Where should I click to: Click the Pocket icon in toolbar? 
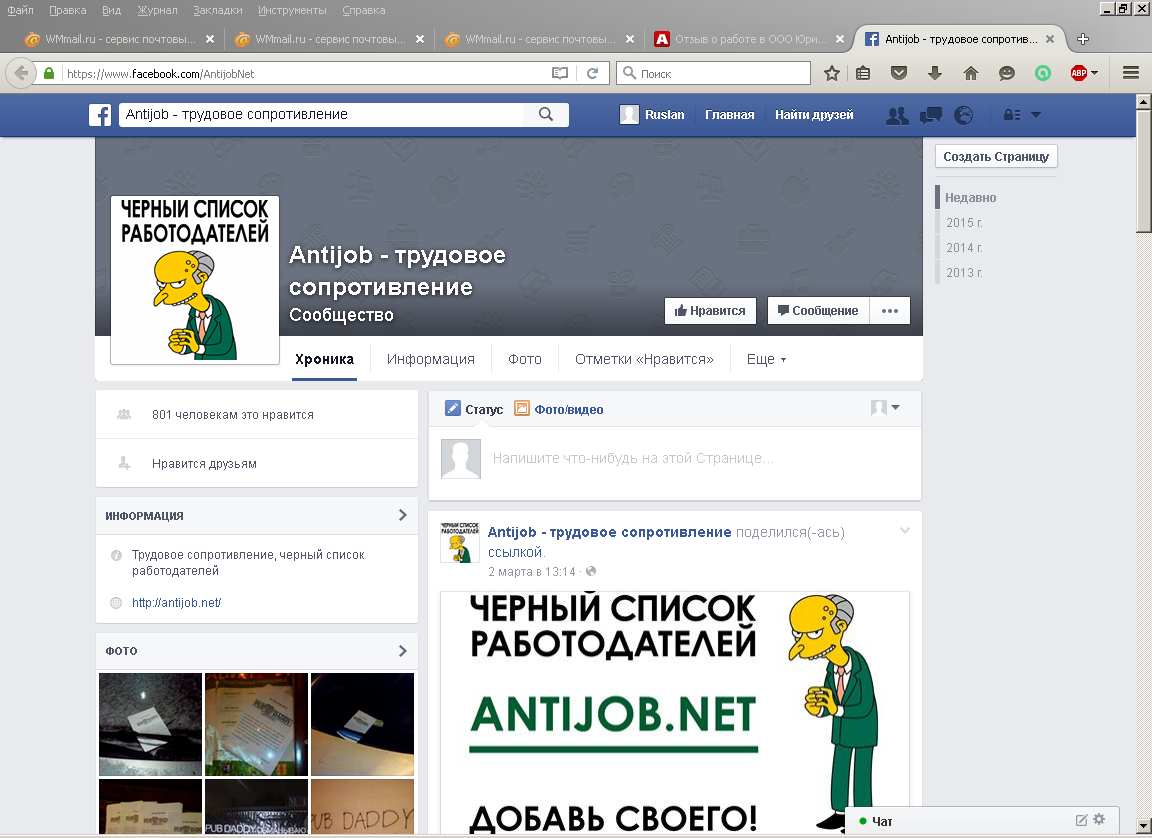(899, 73)
